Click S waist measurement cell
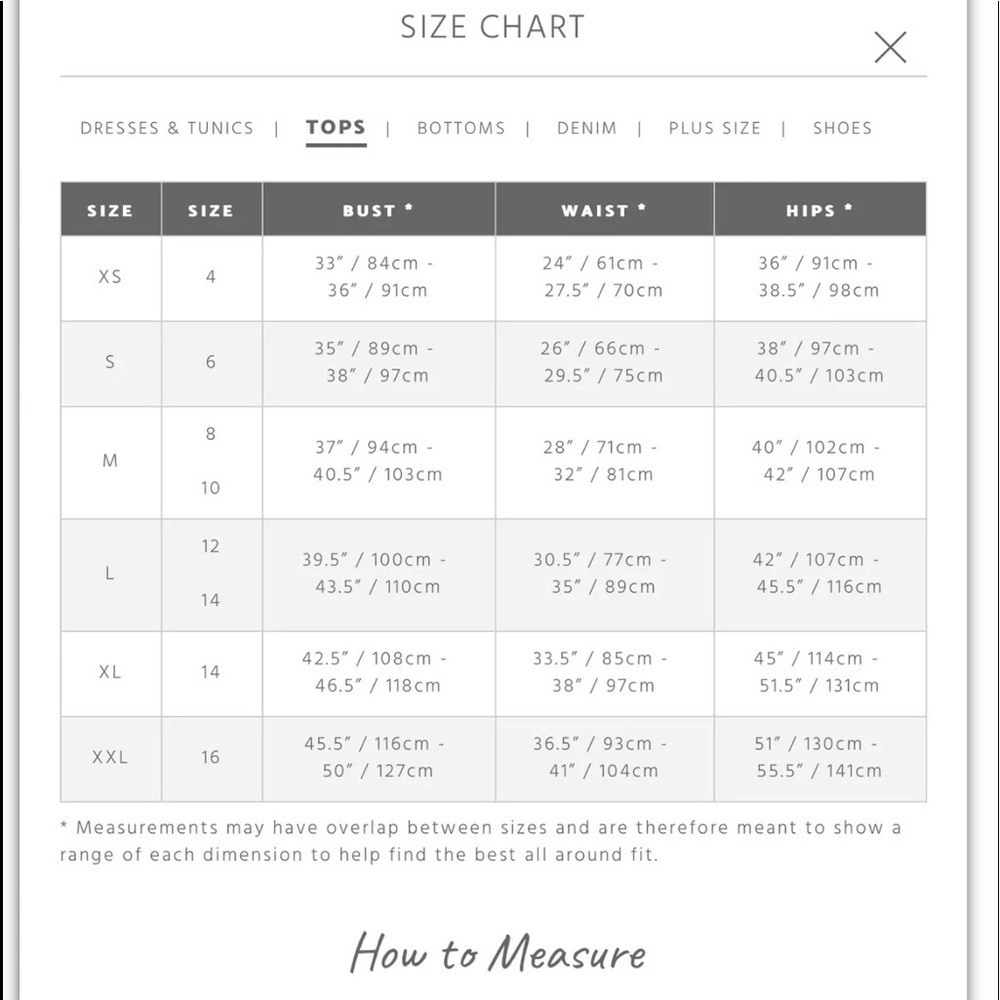Image resolution: width=1000 pixels, height=1000 pixels. [605, 363]
